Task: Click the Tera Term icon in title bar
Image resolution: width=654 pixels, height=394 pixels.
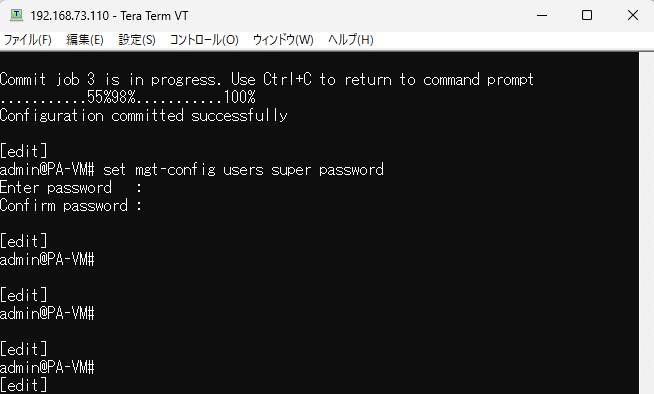Action: click(x=16, y=15)
